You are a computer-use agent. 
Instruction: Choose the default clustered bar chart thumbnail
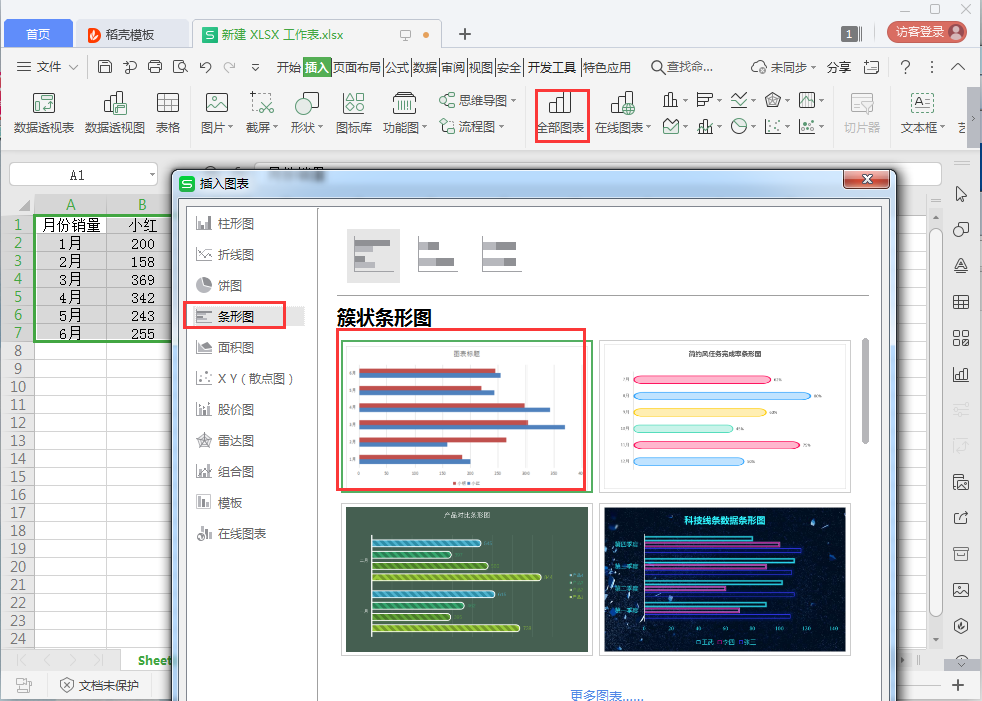tap(467, 417)
